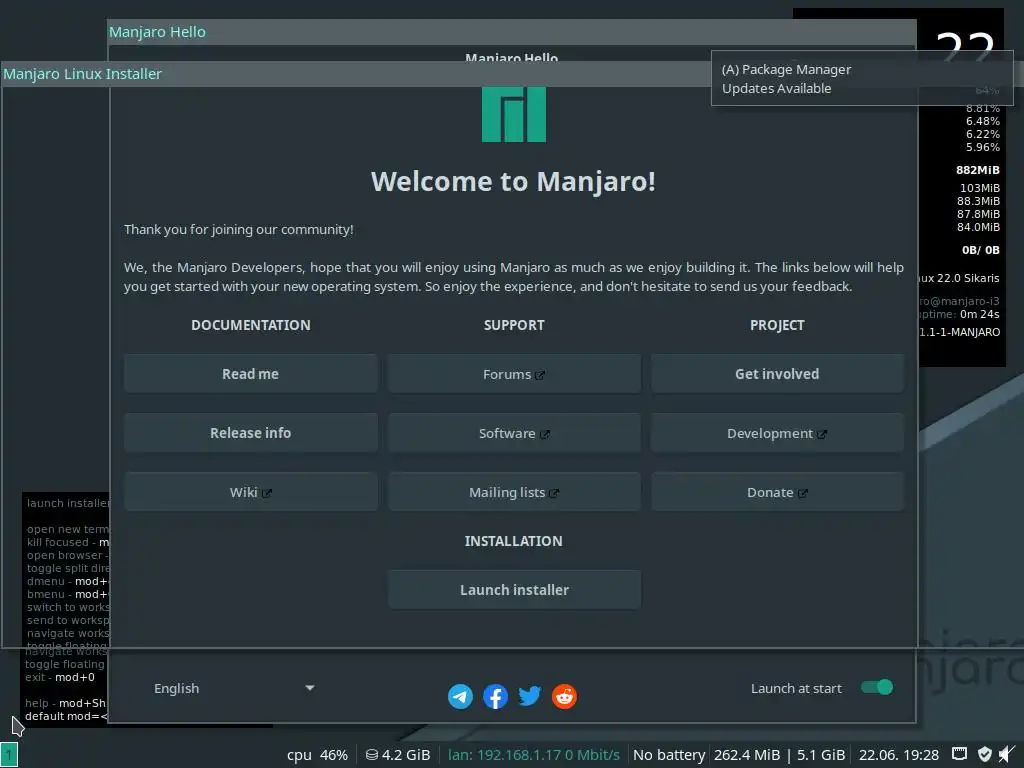Open the Wiki external link
Image resolution: width=1024 pixels, height=768 pixels.
click(251, 492)
